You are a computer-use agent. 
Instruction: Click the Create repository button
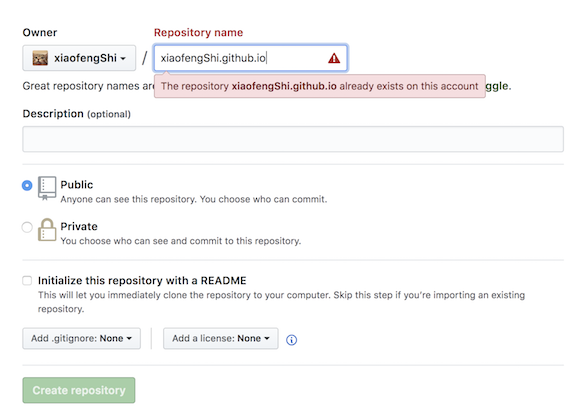tap(79, 390)
